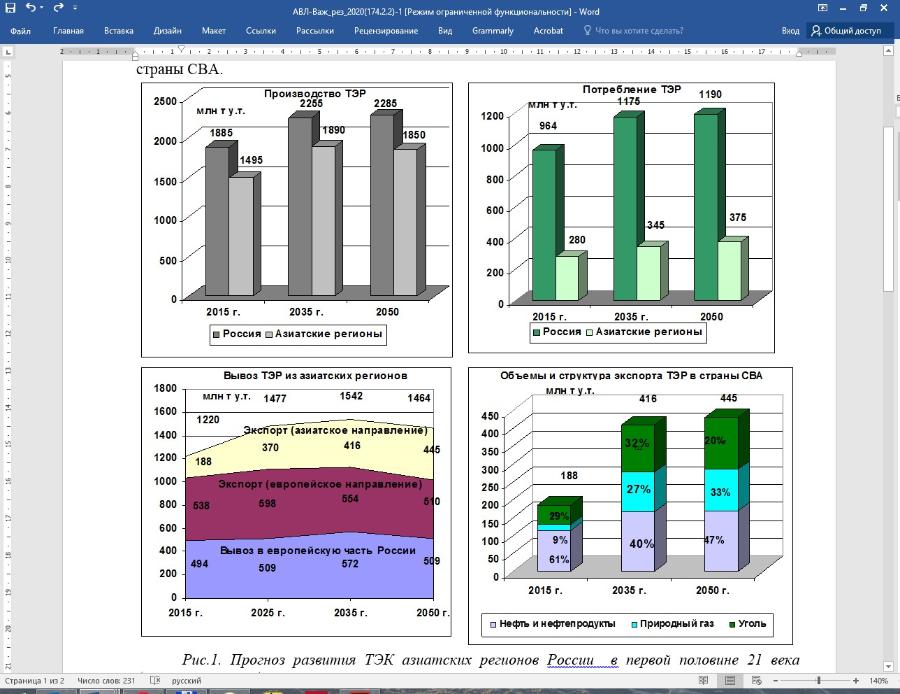Click the Undo arrow icon
The height and width of the screenshot is (694, 900).
point(31,8)
